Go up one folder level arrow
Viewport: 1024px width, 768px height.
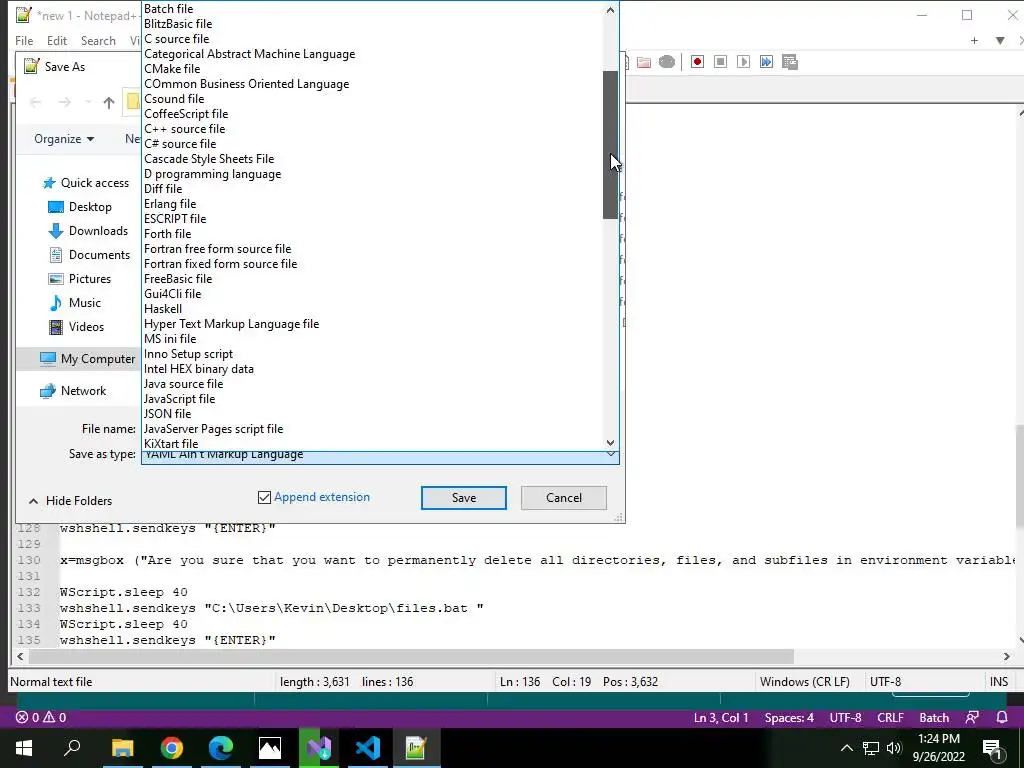tap(109, 103)
